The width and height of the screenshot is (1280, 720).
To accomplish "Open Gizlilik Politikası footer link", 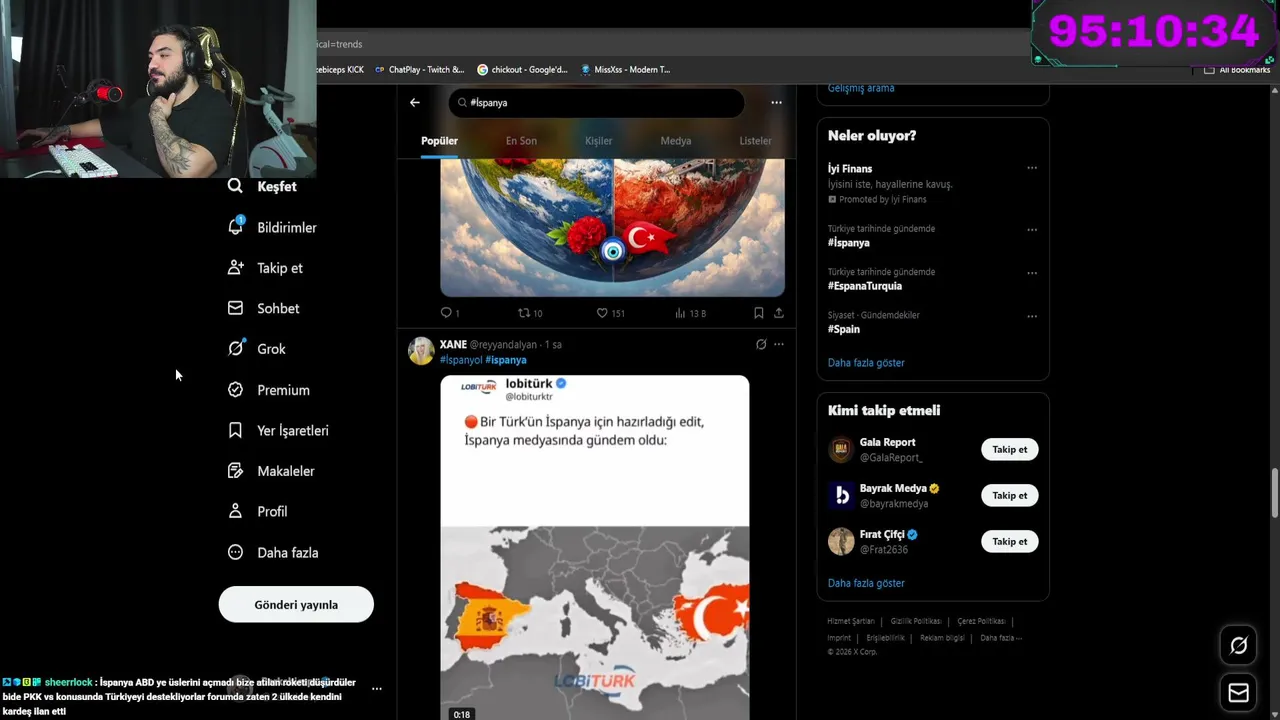I will 915,621.
